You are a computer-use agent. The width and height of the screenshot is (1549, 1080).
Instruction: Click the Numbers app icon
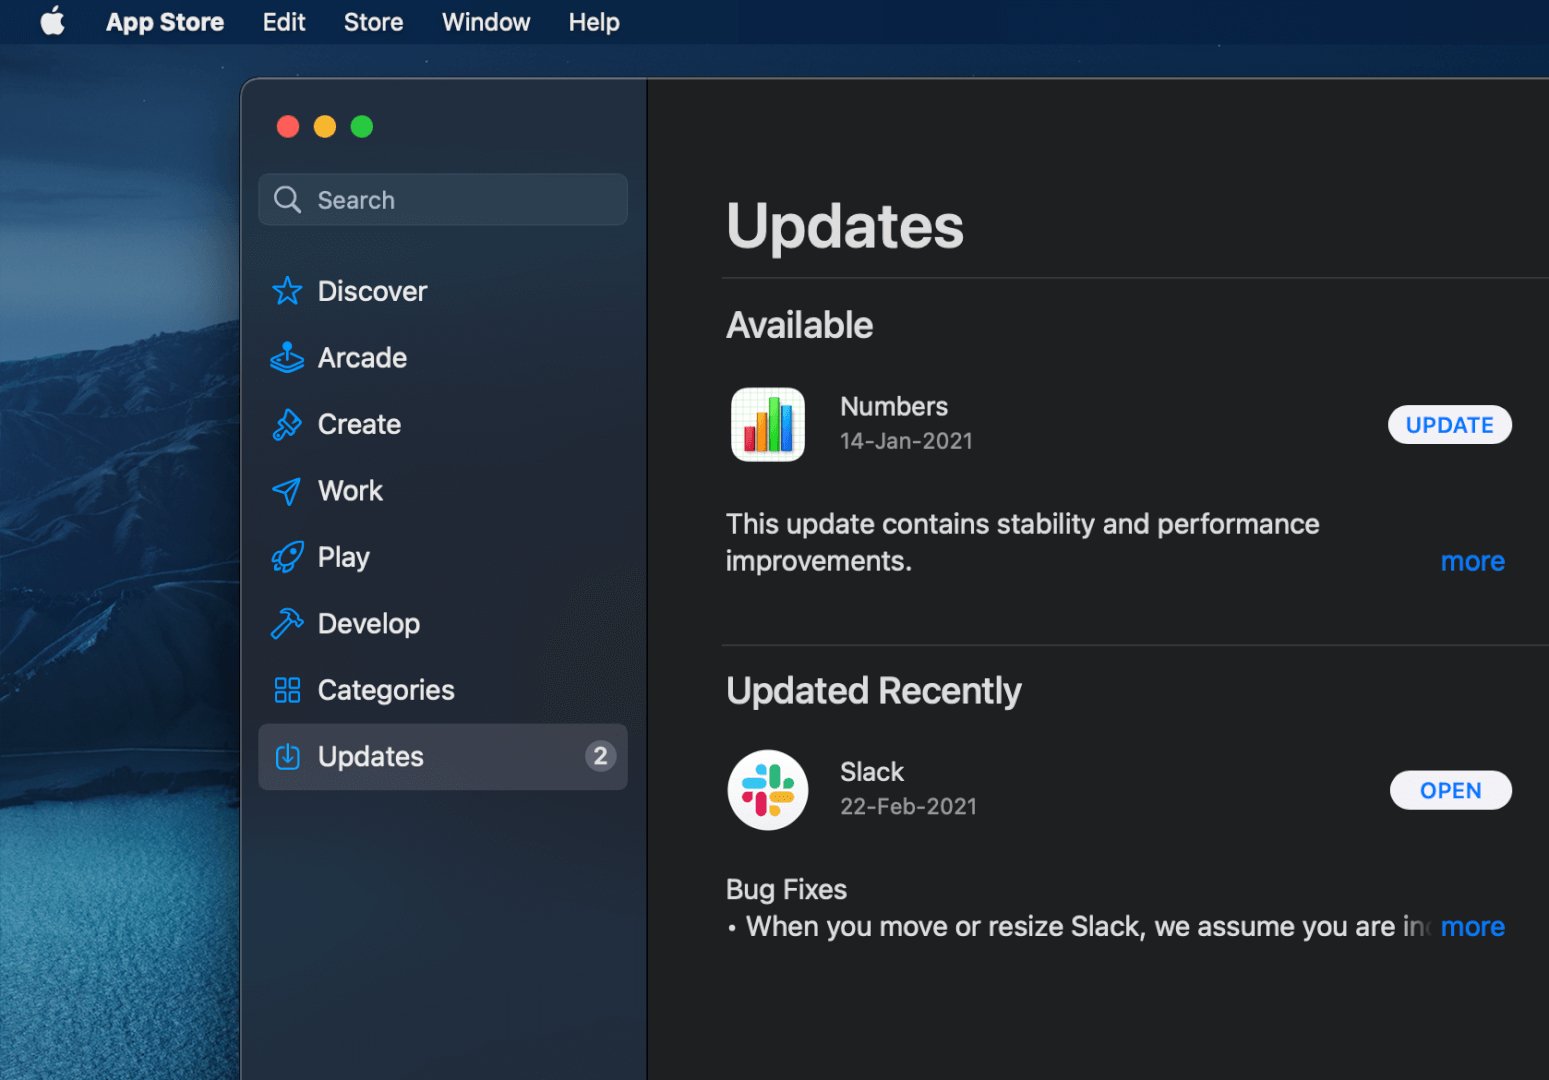point(768,424)
